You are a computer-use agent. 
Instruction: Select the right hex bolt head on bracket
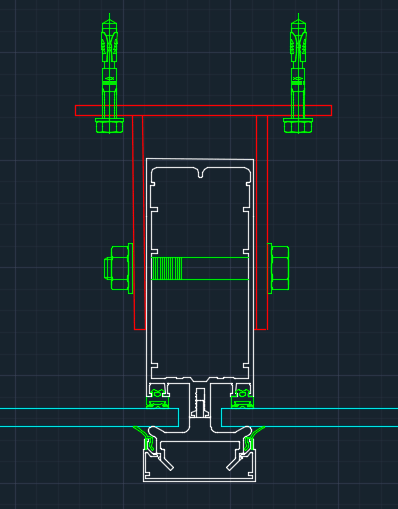coord(278,268)
